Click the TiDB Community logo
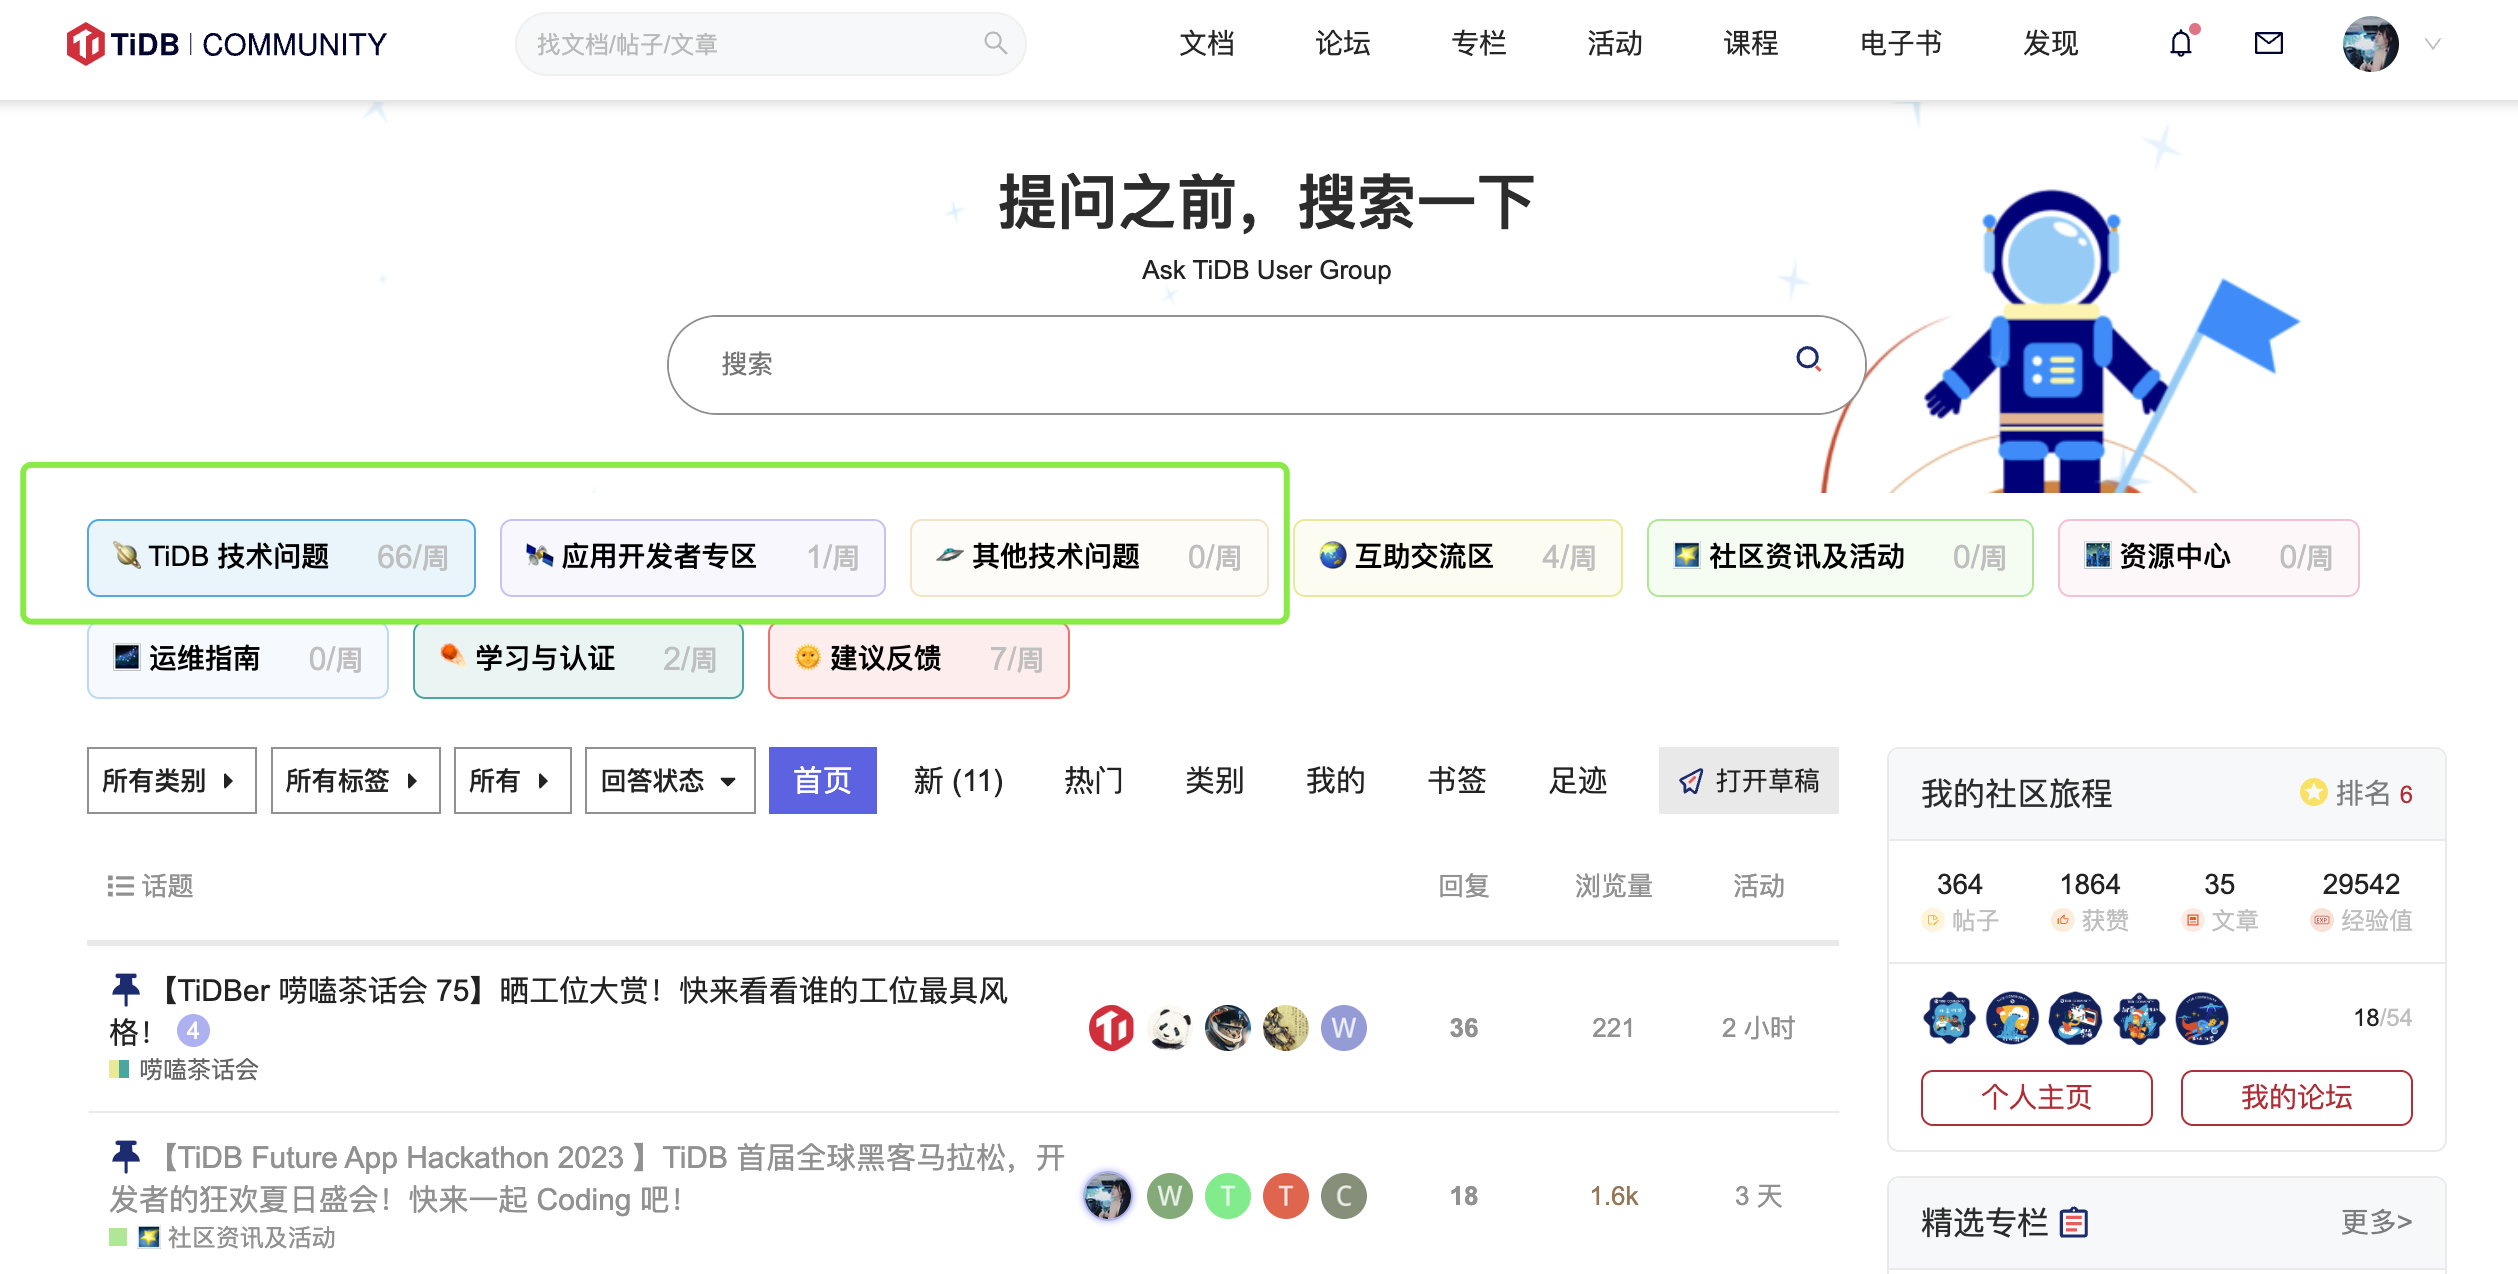 click(x=226, y=44)
